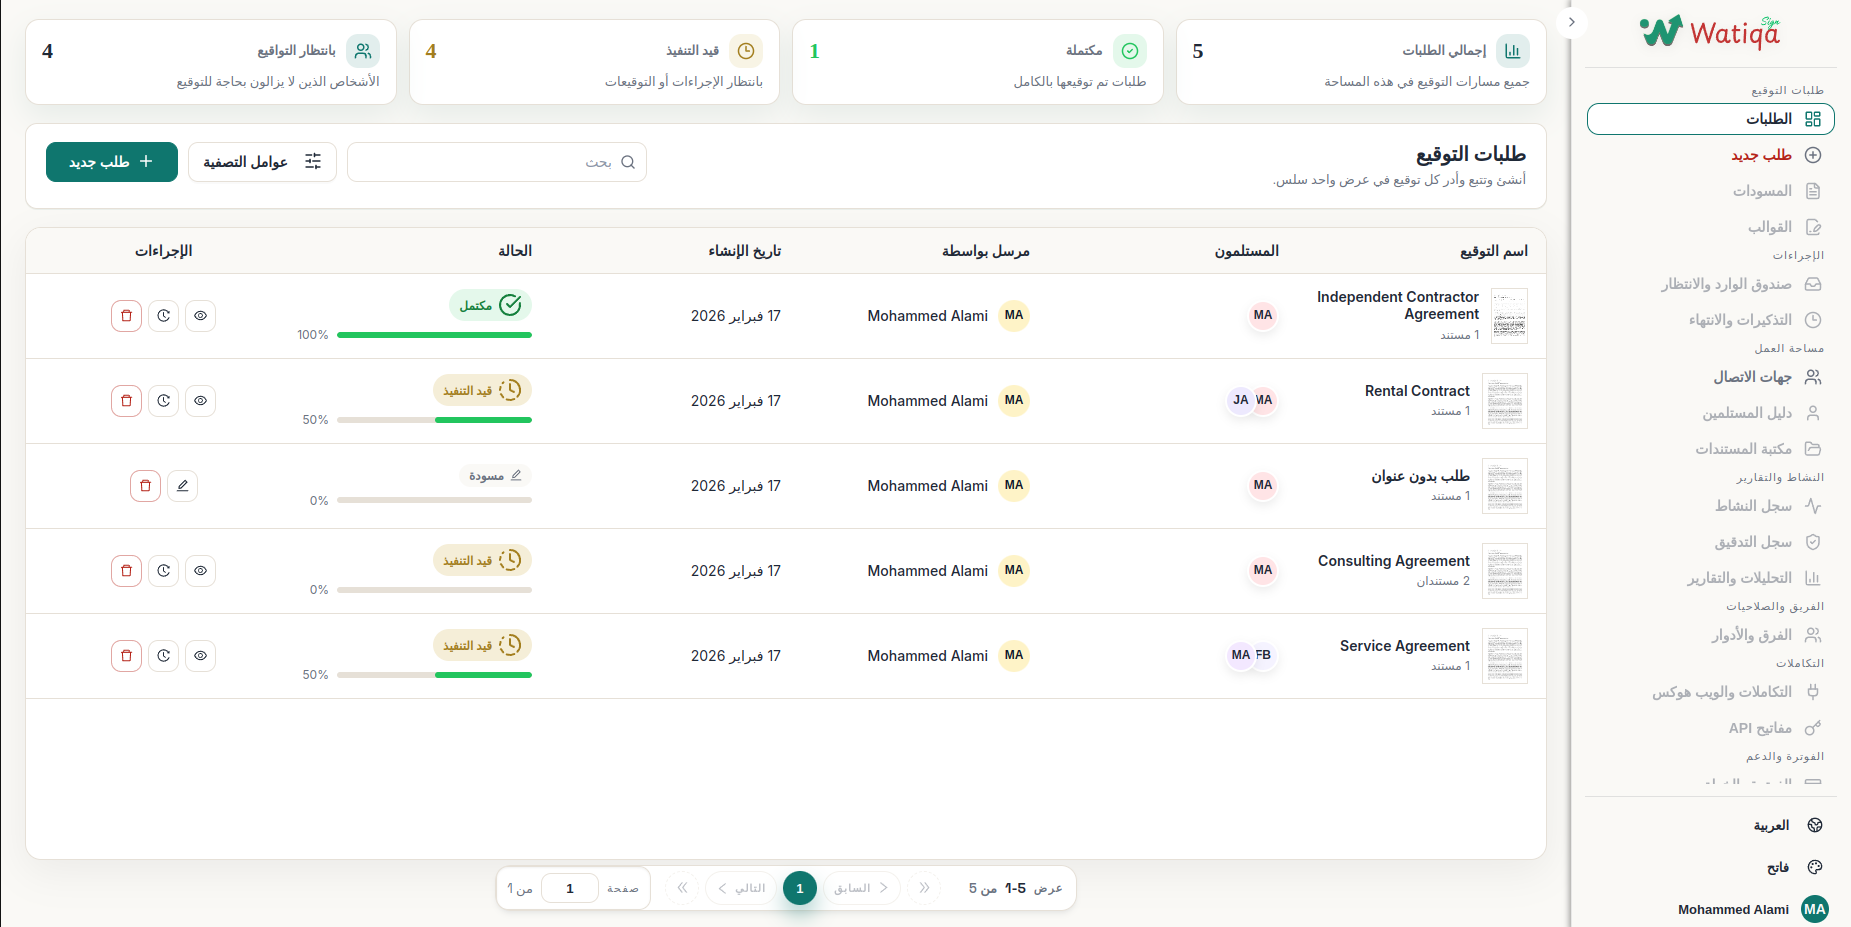Collapse the sidebar with the chevron arrow
This screenshot has height=927, width=1851.
[x=1570, y=22]
